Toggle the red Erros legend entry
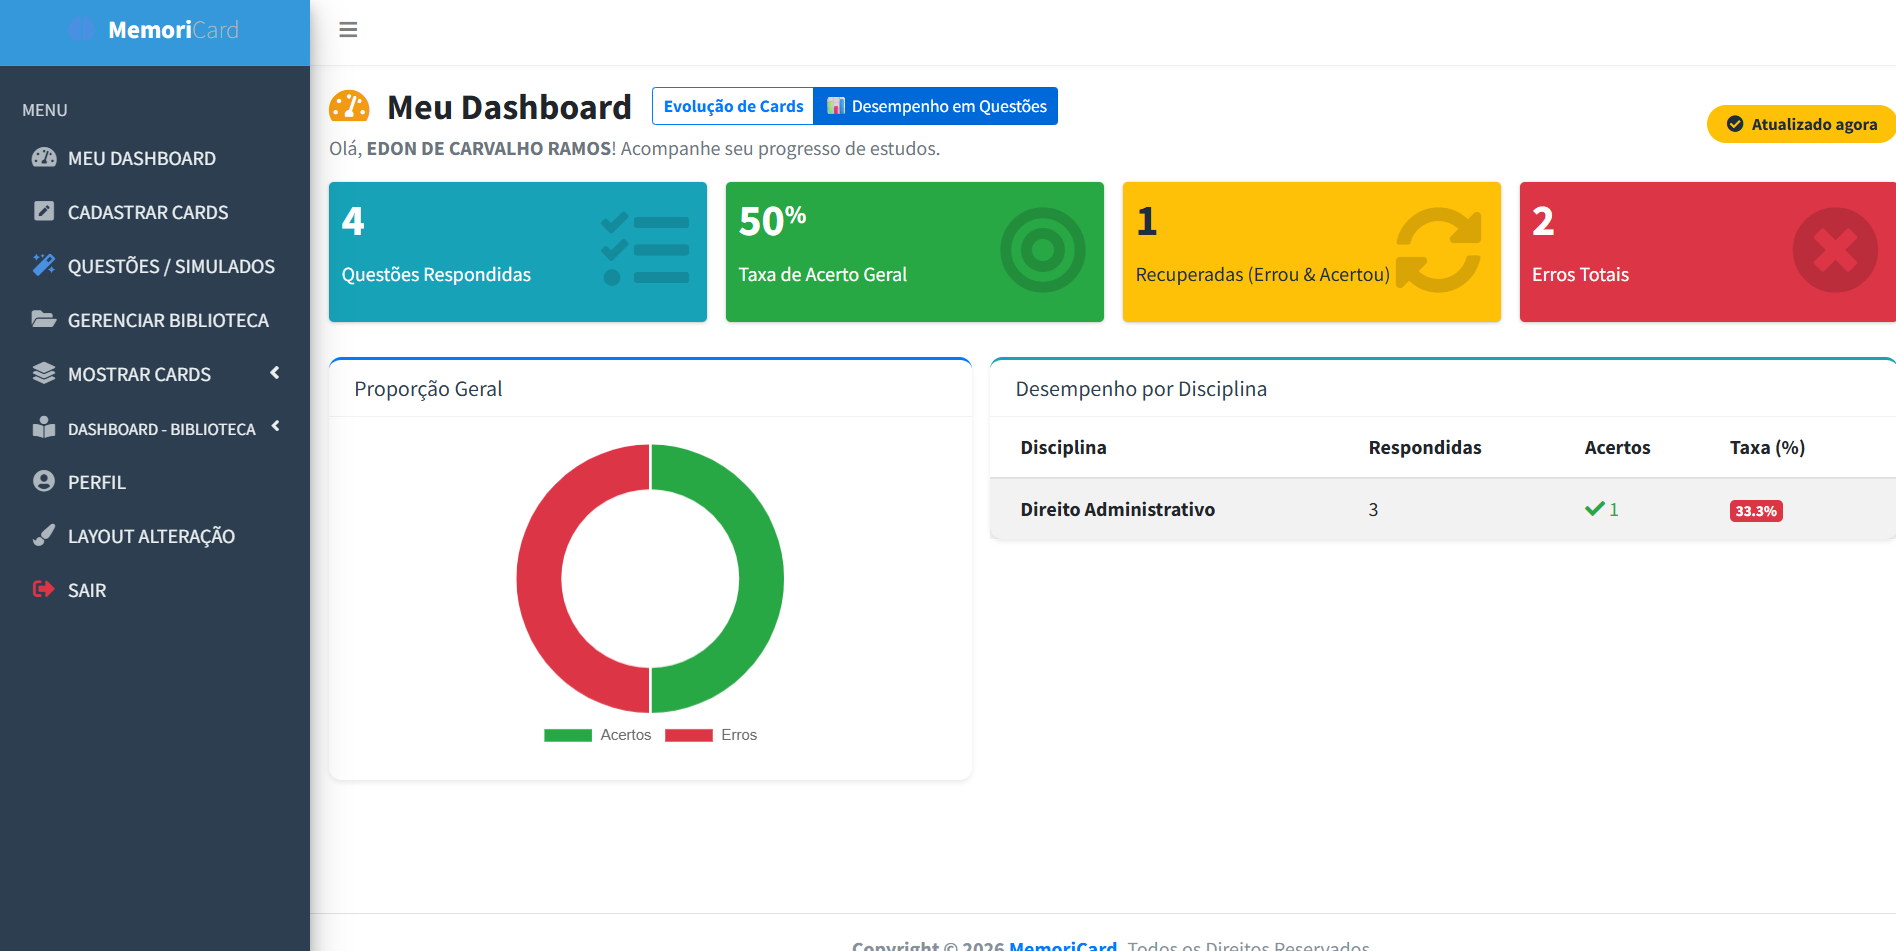 tap(710, 735)
